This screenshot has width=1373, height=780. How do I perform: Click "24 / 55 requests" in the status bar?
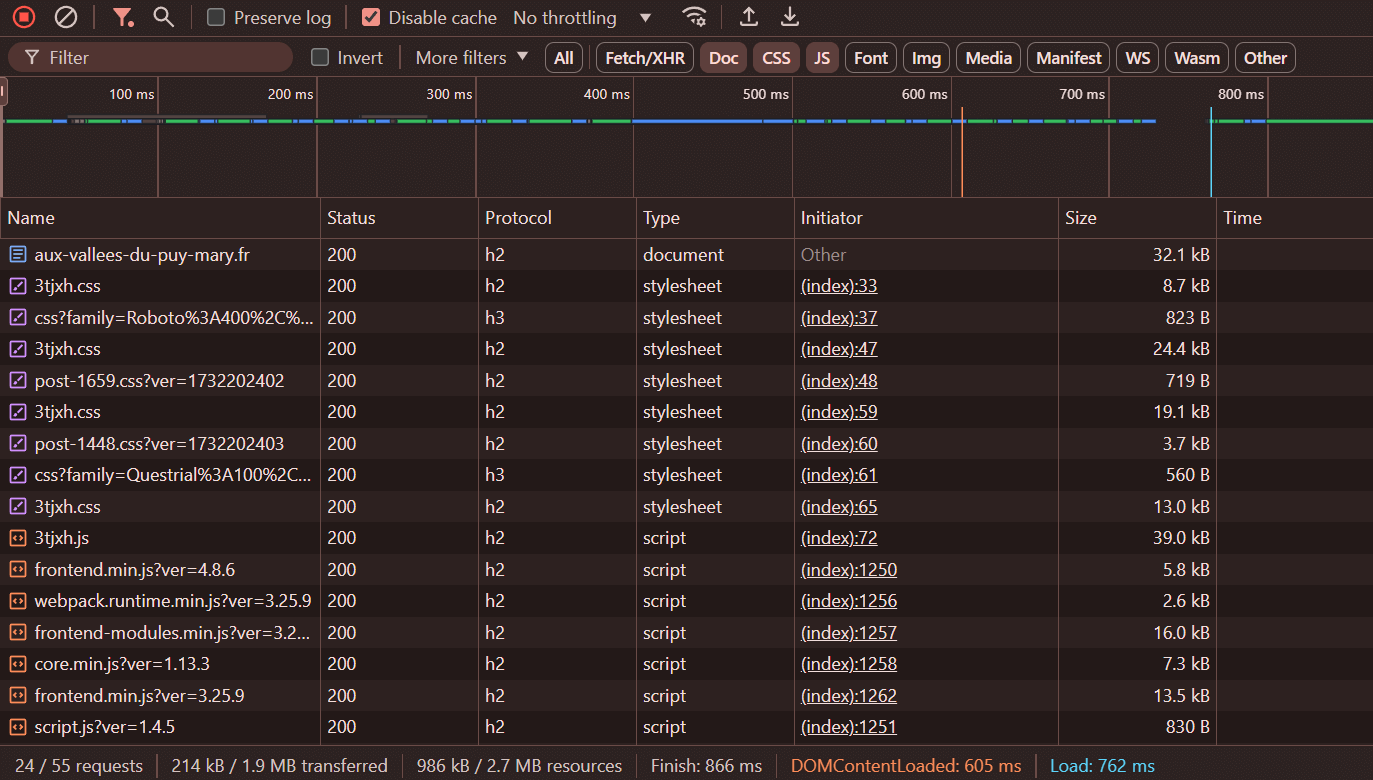(79, 766)
